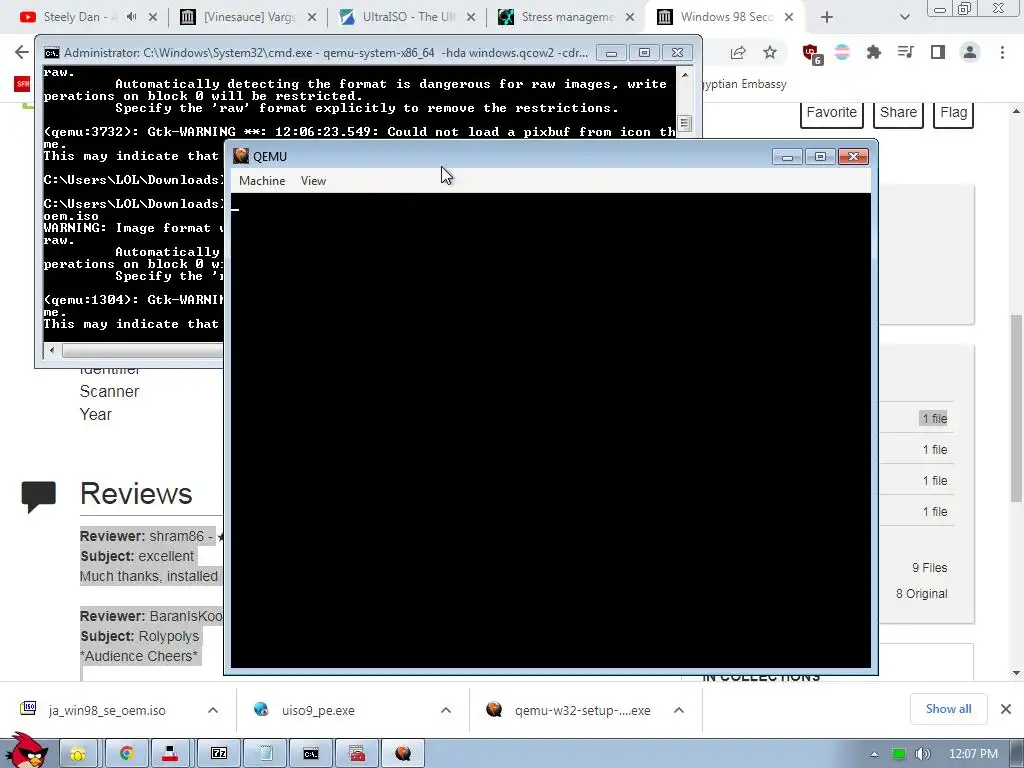
Task: Click reviewer name shram86
Action: click(x=176, y=536)
